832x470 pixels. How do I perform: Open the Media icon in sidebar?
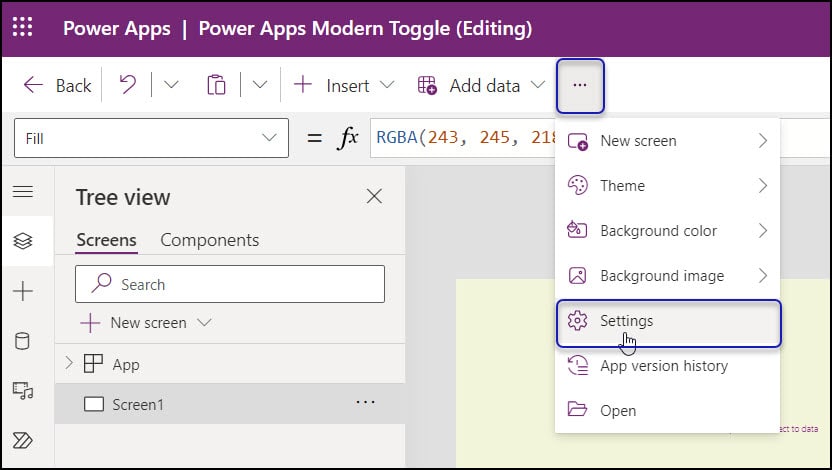(x=23, y=391)
